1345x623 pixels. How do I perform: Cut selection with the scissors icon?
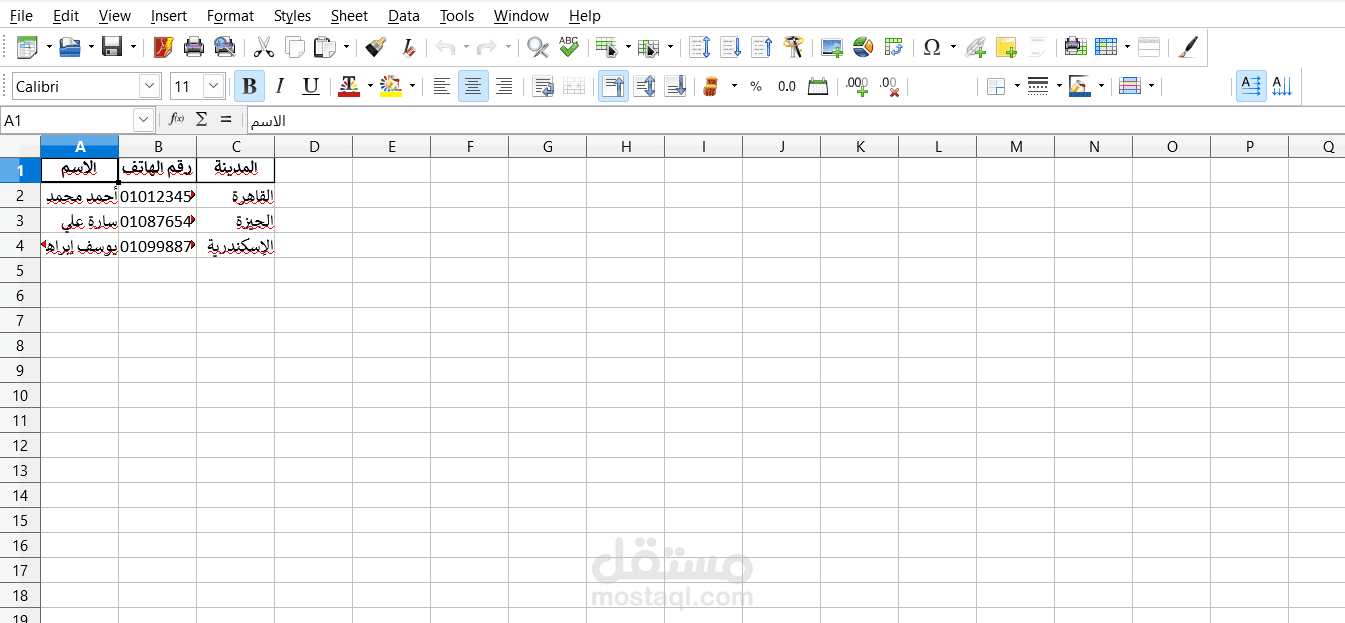pyautogui.click(x=264, y=47)
